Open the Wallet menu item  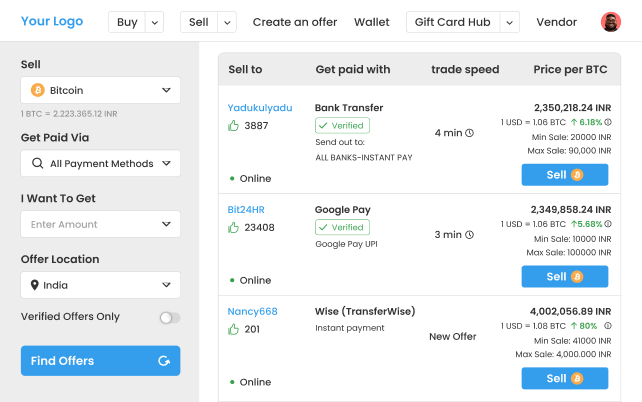tap(371, 22)
